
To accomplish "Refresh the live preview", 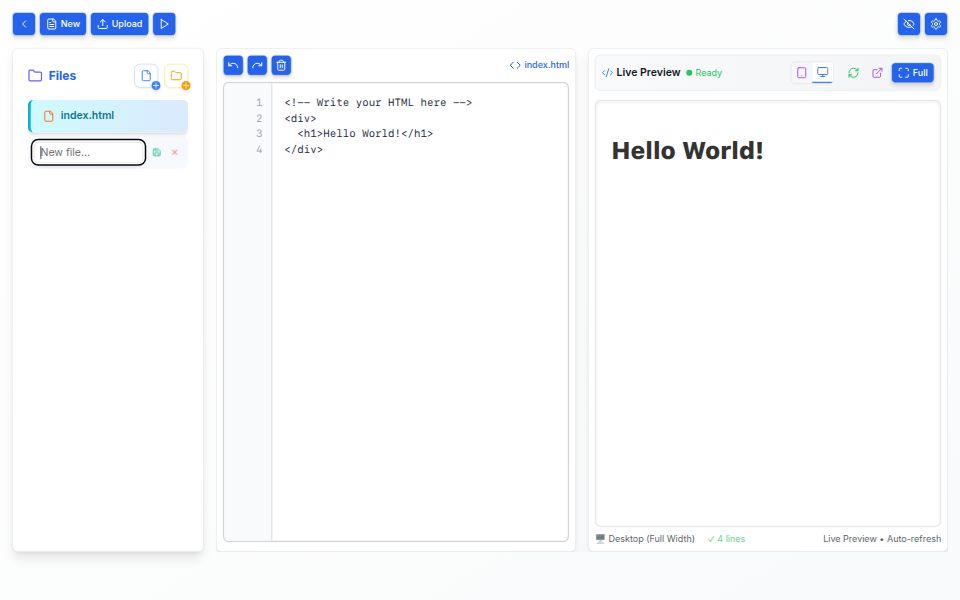I will point(853,73).
